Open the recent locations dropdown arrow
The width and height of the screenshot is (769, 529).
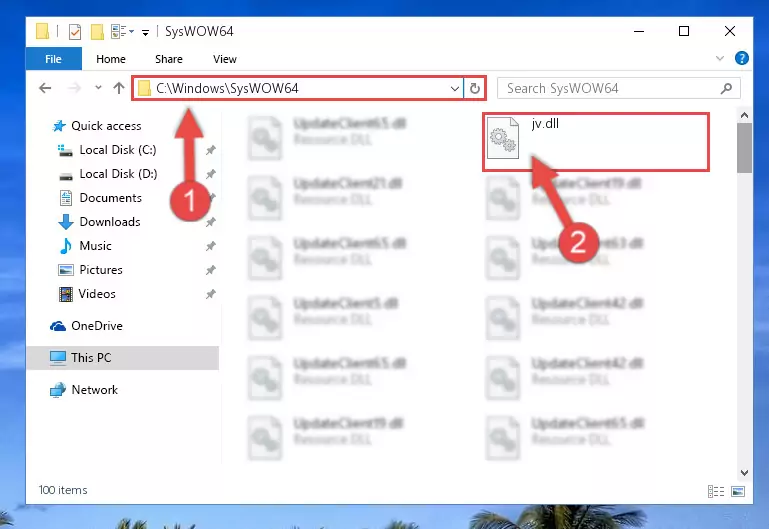point(98,88)
